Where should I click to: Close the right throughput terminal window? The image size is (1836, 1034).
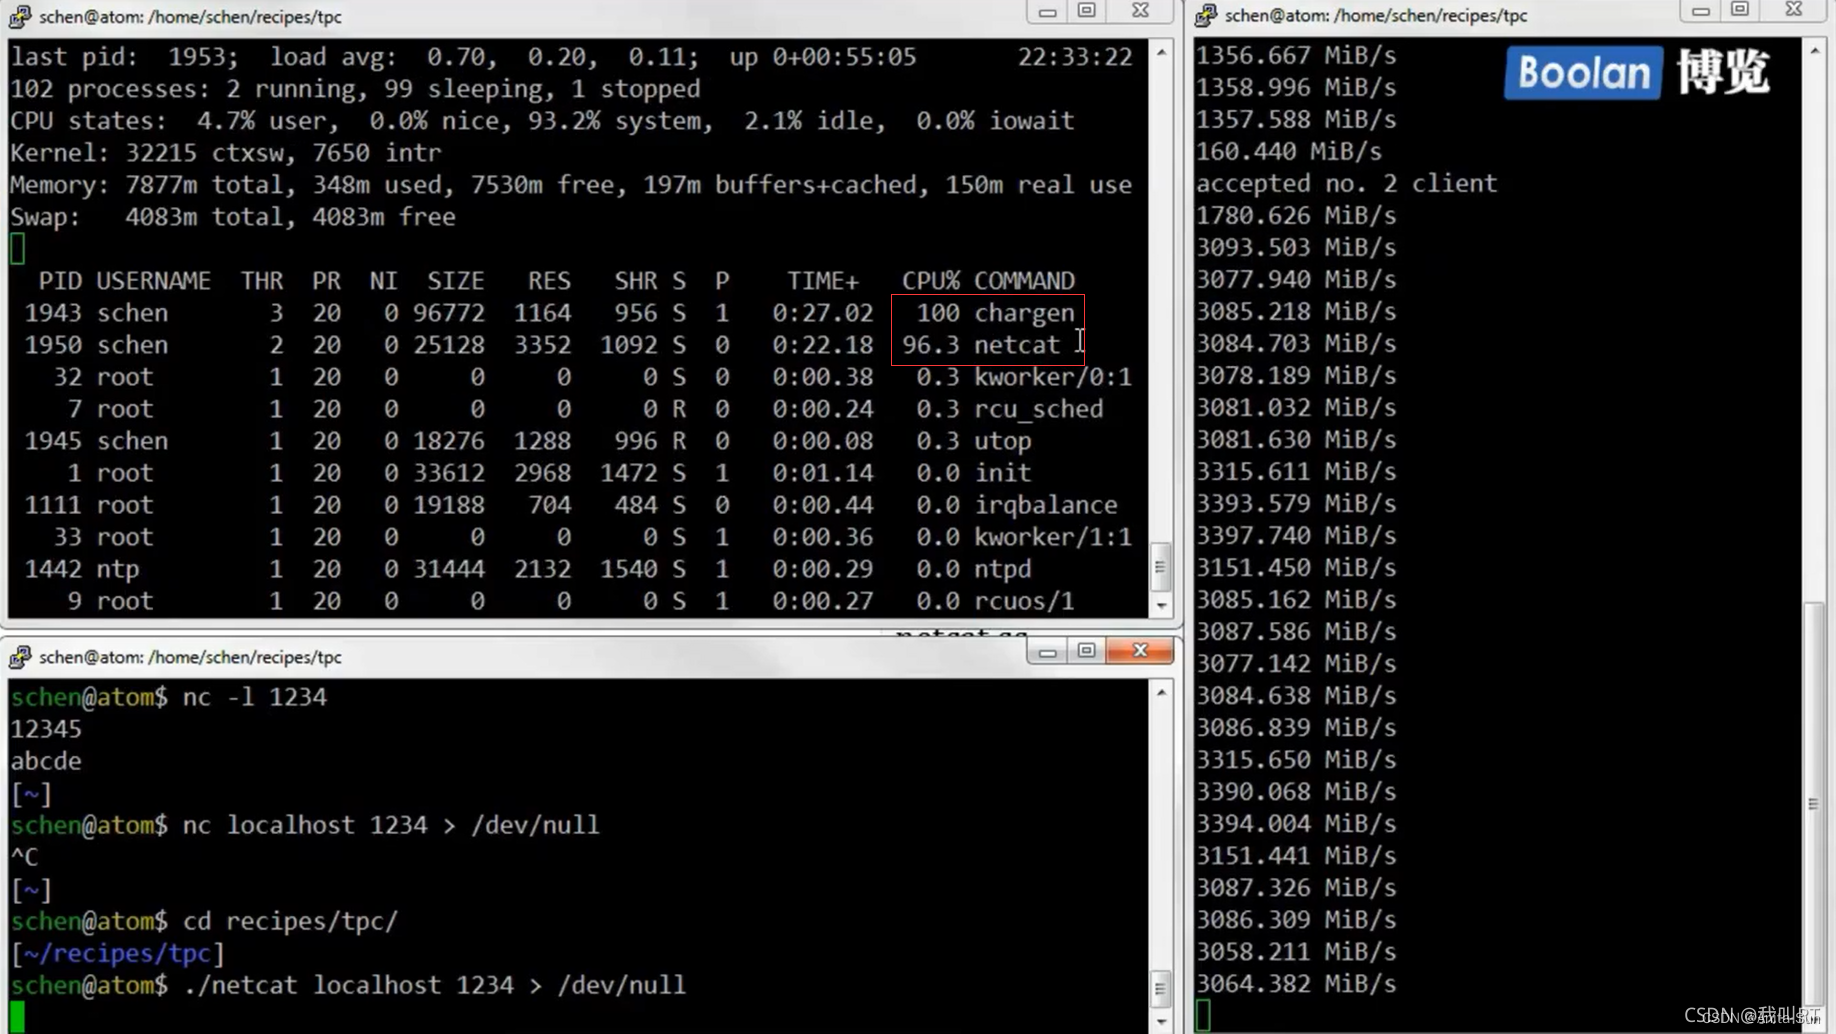click(1794, 10)
